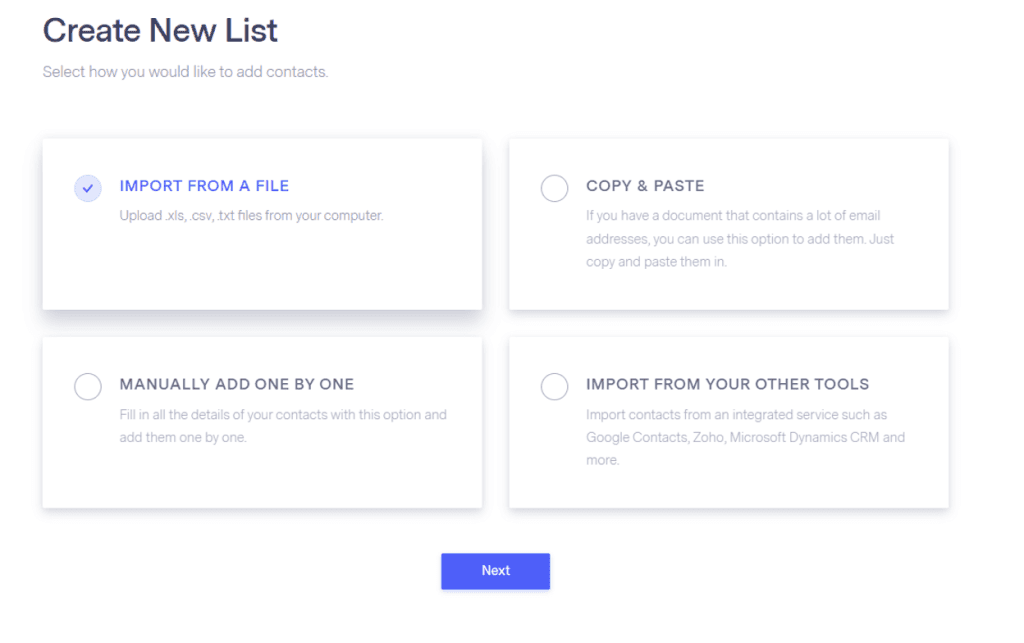The image size is (1024, 643).
Task: Click the 'If you have a document' description
Action: (733, 215)
